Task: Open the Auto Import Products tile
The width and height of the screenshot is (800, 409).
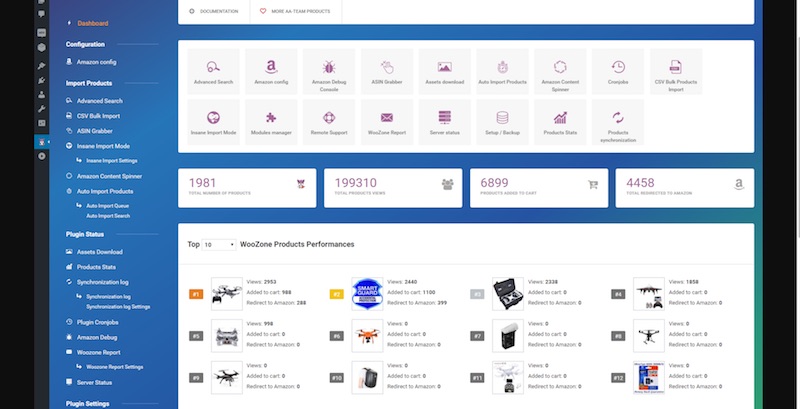Action: (502, 71)
